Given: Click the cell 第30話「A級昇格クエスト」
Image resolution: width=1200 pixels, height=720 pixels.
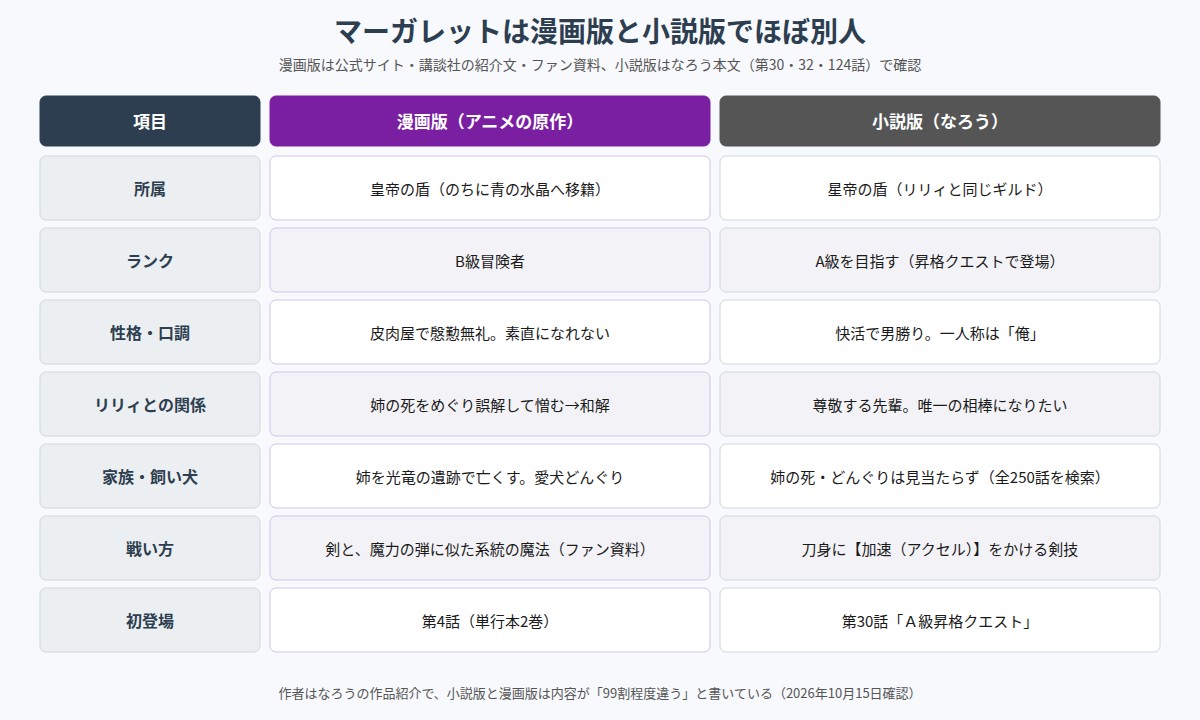Looking at the screenshot, I should click(940, 620).
